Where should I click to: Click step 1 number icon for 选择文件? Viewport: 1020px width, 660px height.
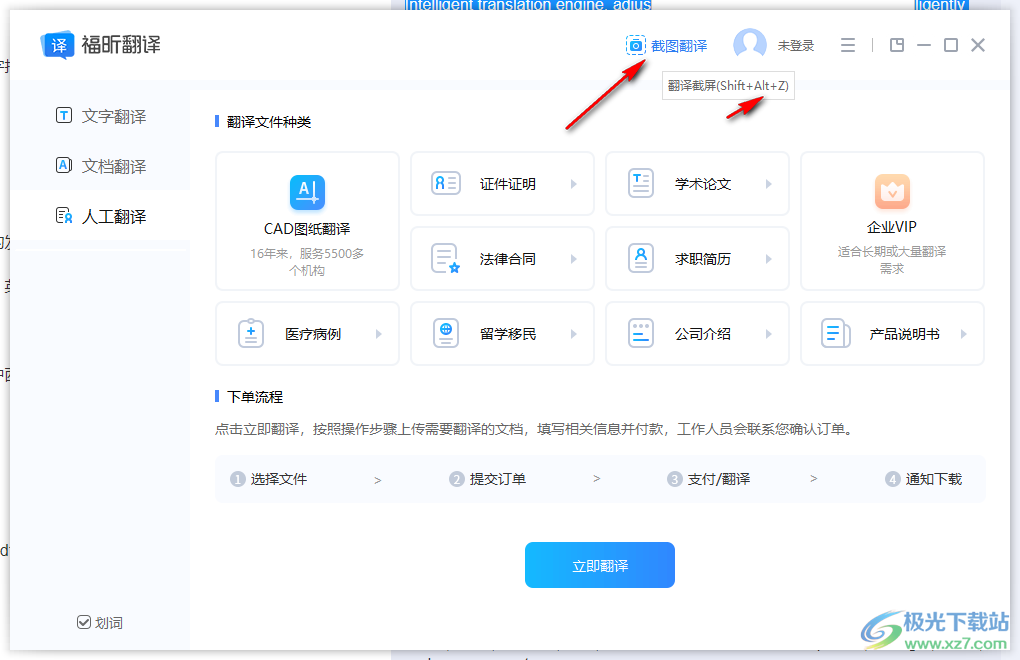(x=237, y=479)
